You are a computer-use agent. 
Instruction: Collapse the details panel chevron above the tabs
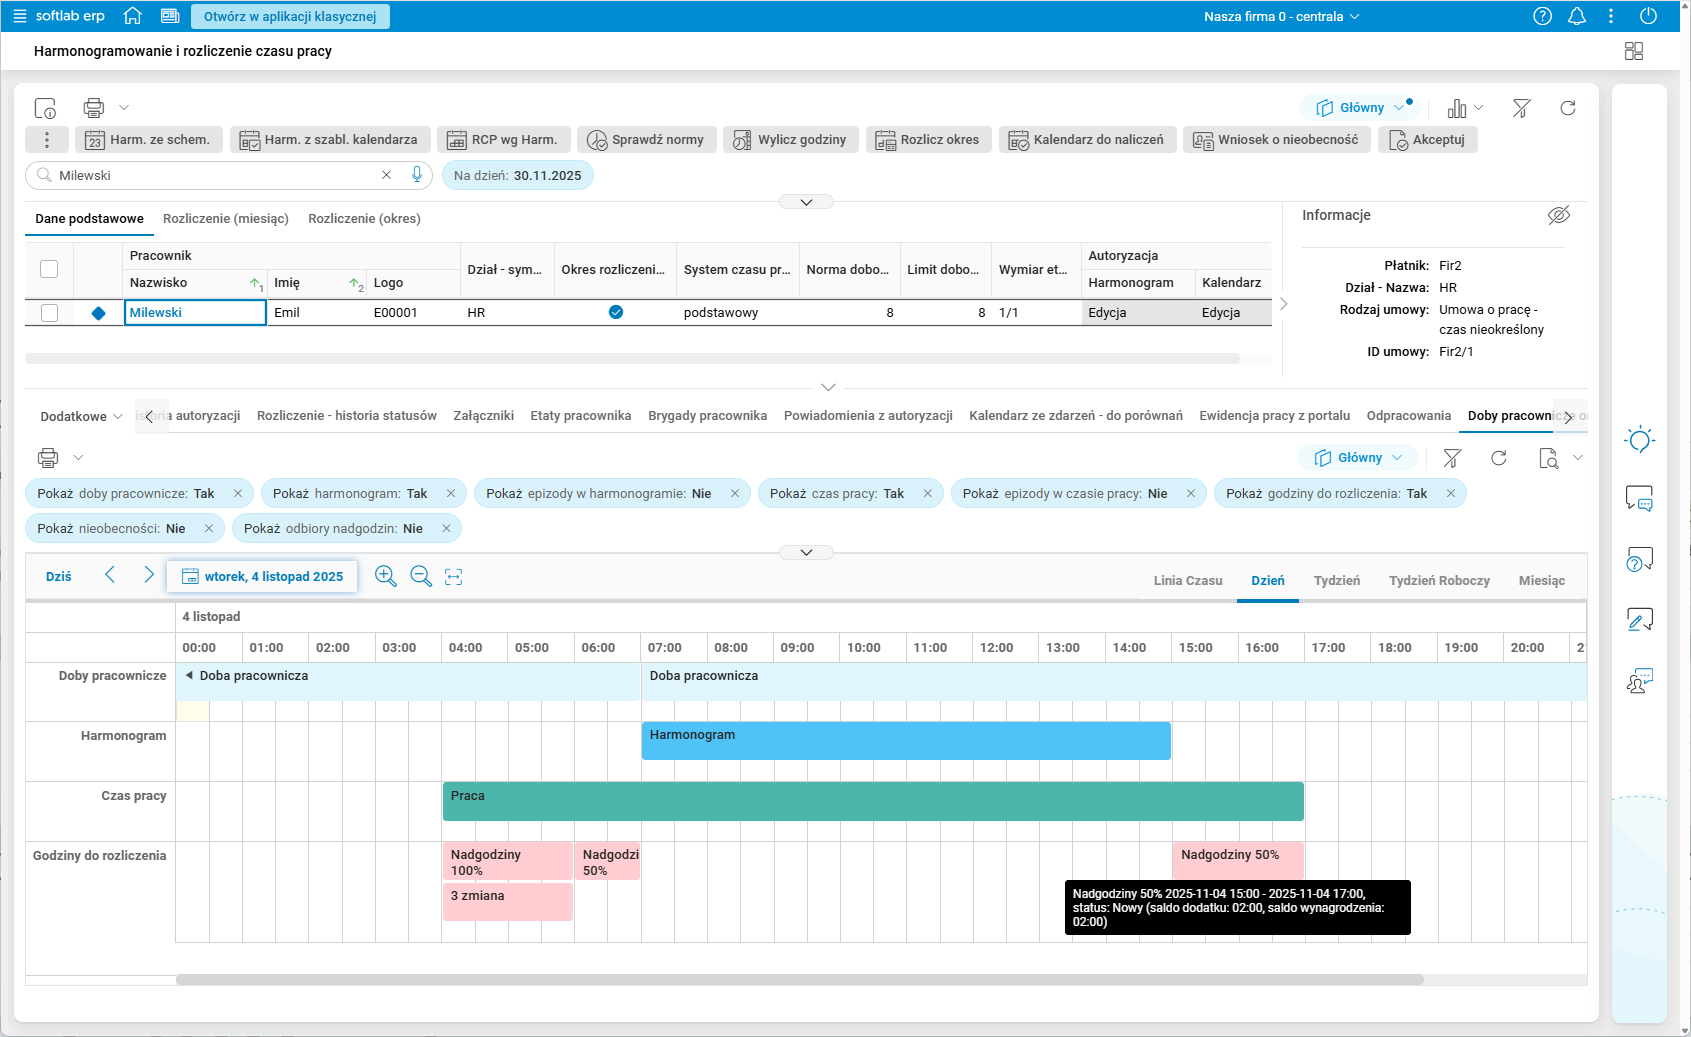click(828, 387)
